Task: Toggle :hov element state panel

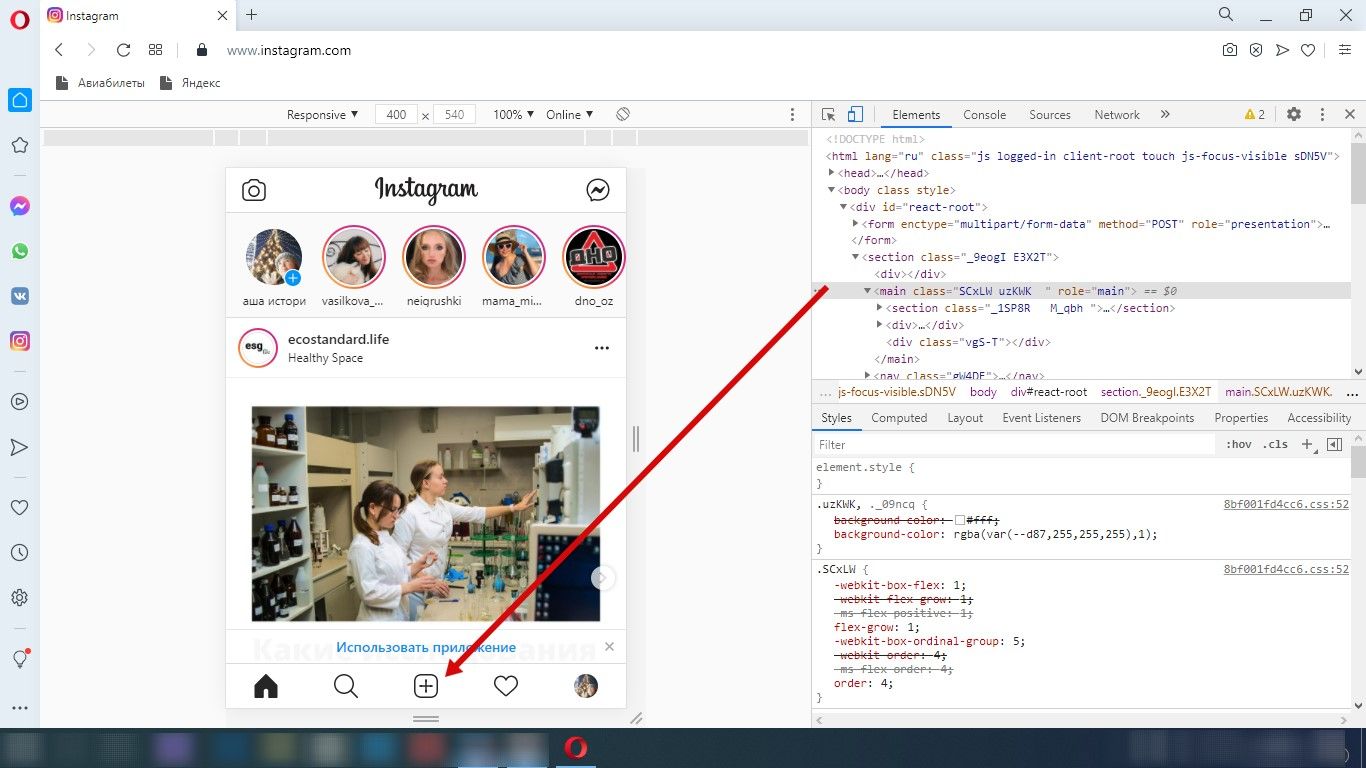Action: click(1238, 445)
